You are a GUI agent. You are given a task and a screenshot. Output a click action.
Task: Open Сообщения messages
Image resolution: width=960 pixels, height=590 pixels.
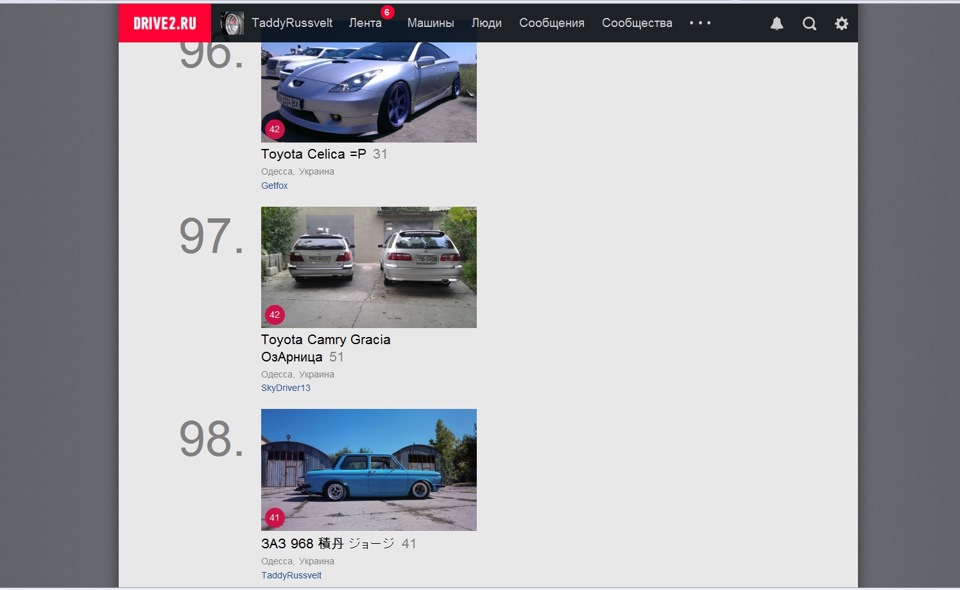tap(552, 23)
